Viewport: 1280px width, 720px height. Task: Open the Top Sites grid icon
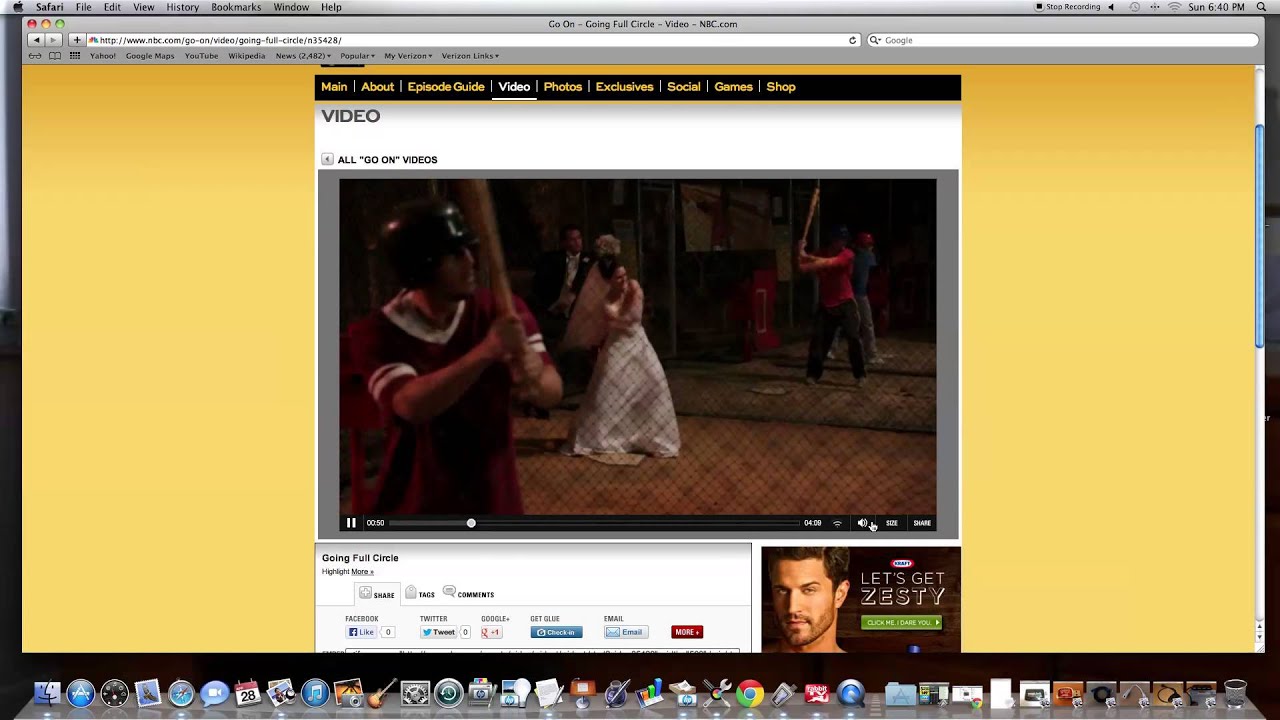click(x=74, y=56)
